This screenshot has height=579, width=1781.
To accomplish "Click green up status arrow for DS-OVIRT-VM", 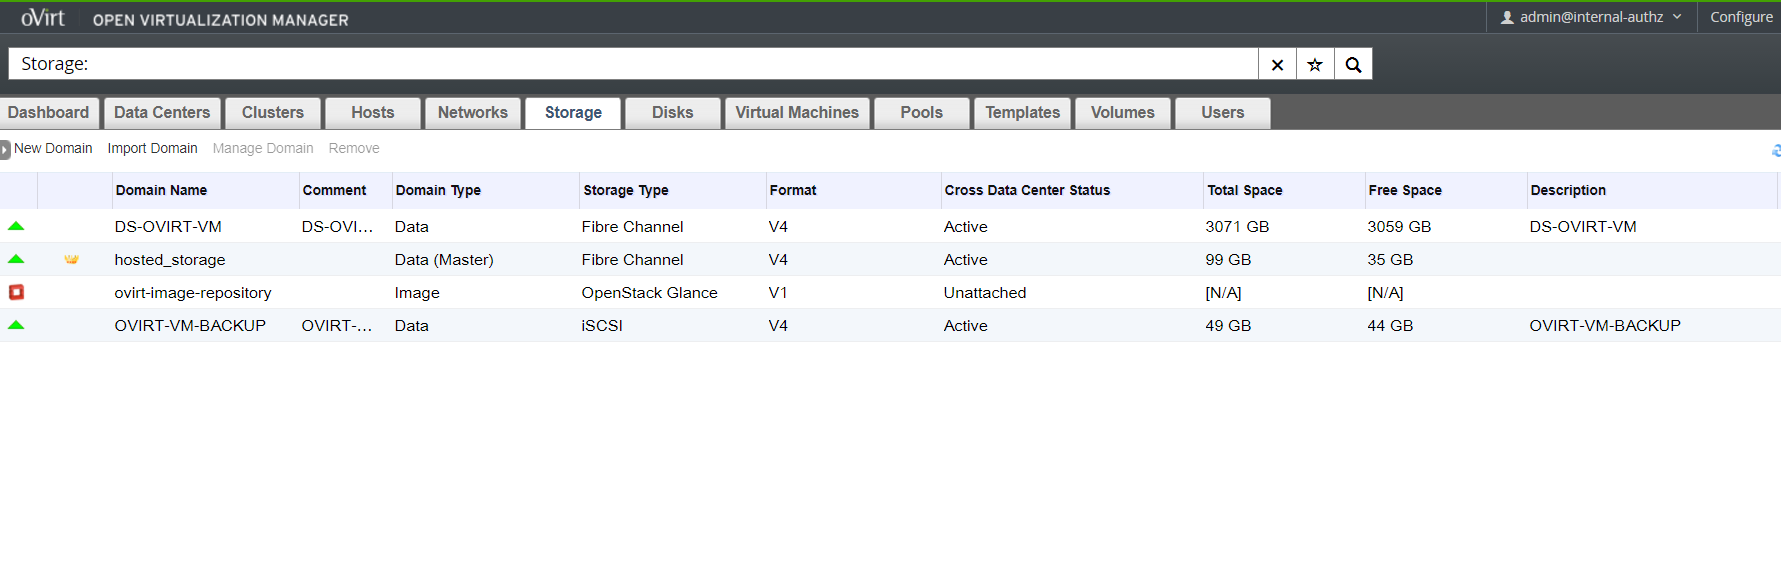I will click(x=16, y=226).
